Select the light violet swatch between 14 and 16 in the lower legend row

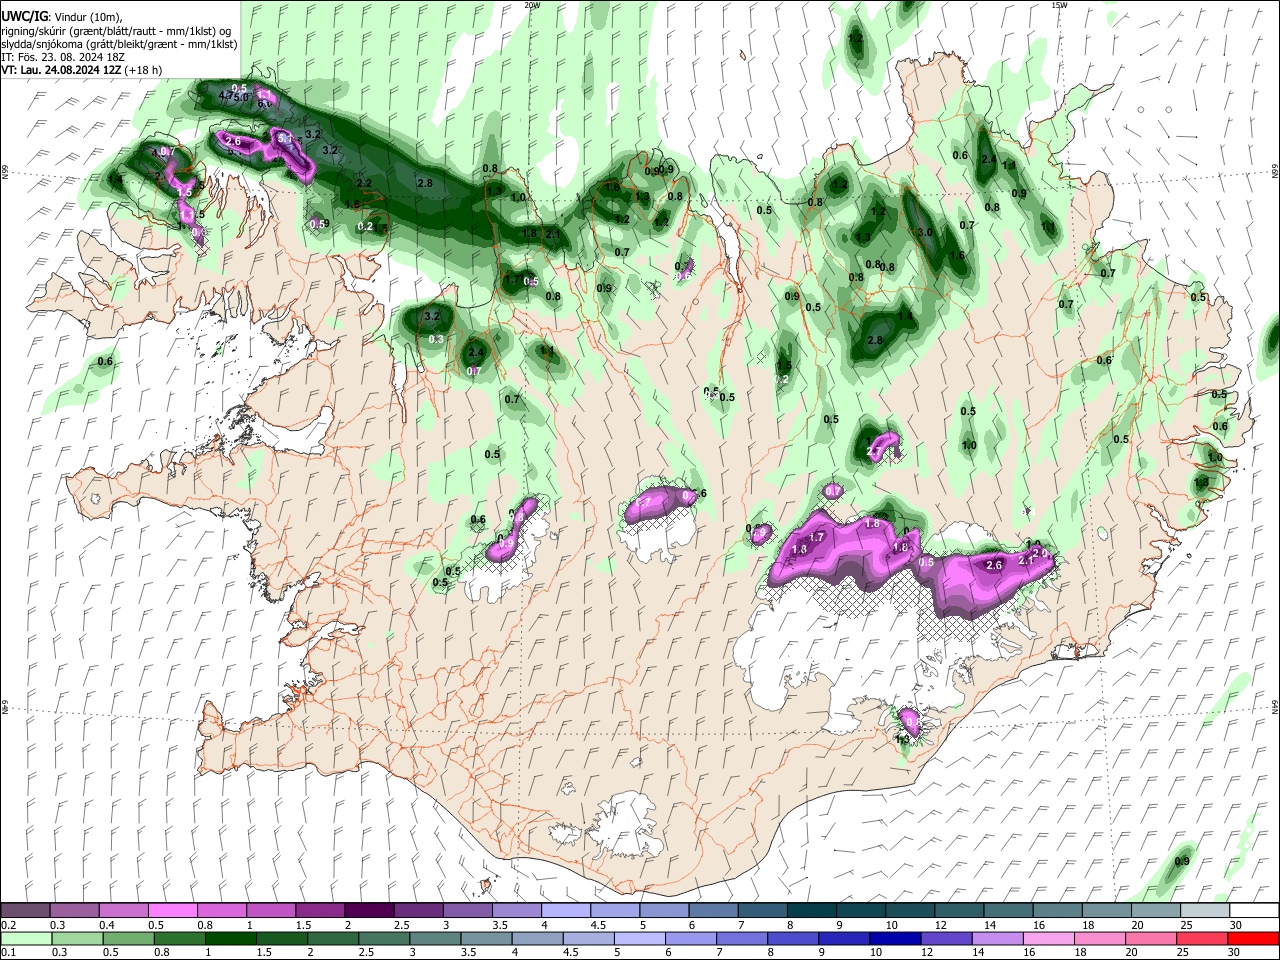click(x=998, y=939)
